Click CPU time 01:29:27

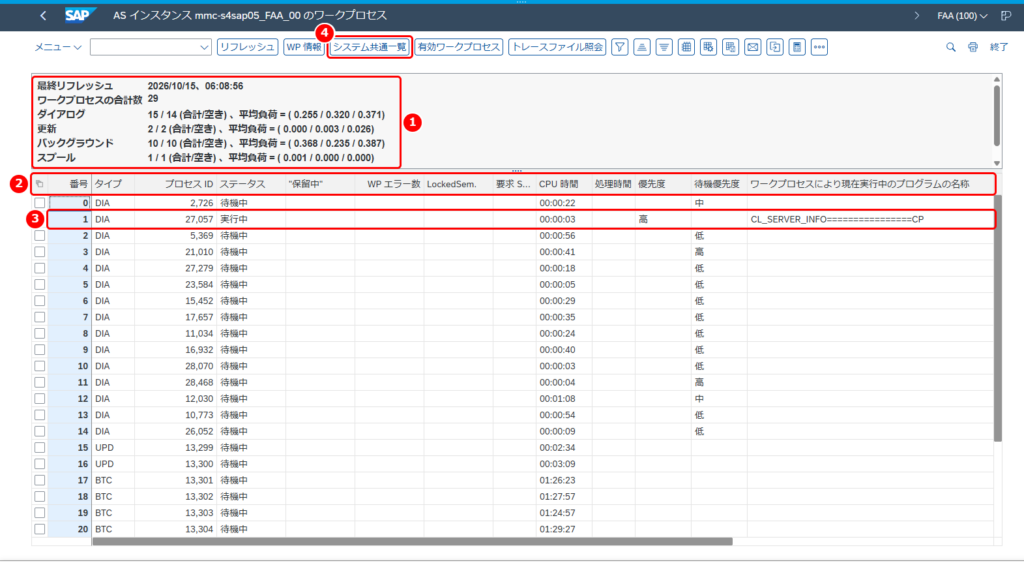coord(564,530)
